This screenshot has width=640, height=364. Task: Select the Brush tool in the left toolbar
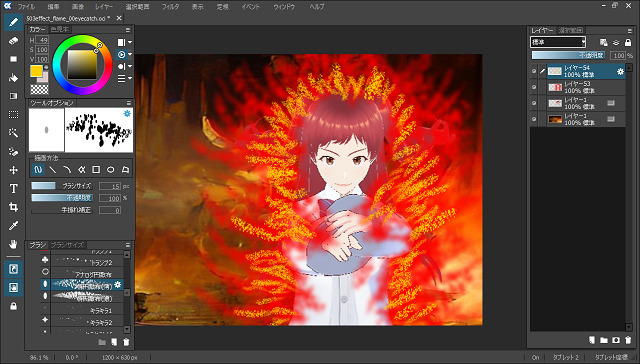click(13, 22)
